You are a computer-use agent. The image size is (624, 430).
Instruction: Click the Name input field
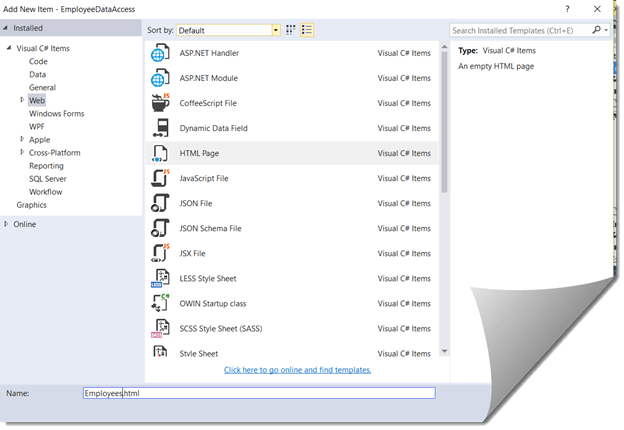(259, 393)
